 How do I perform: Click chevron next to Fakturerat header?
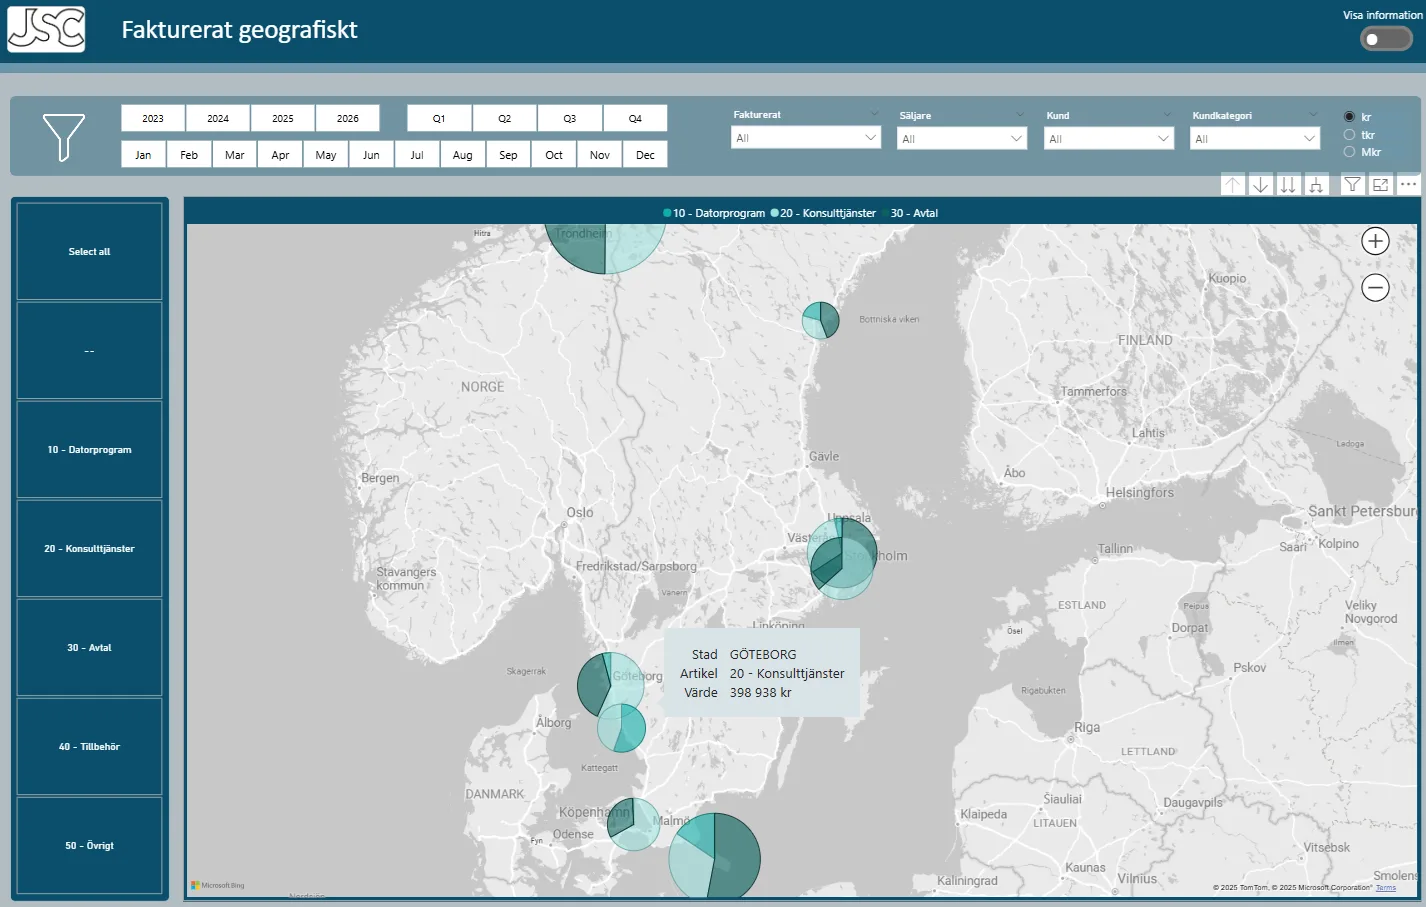pyautogui.click(x=875, y=114)
